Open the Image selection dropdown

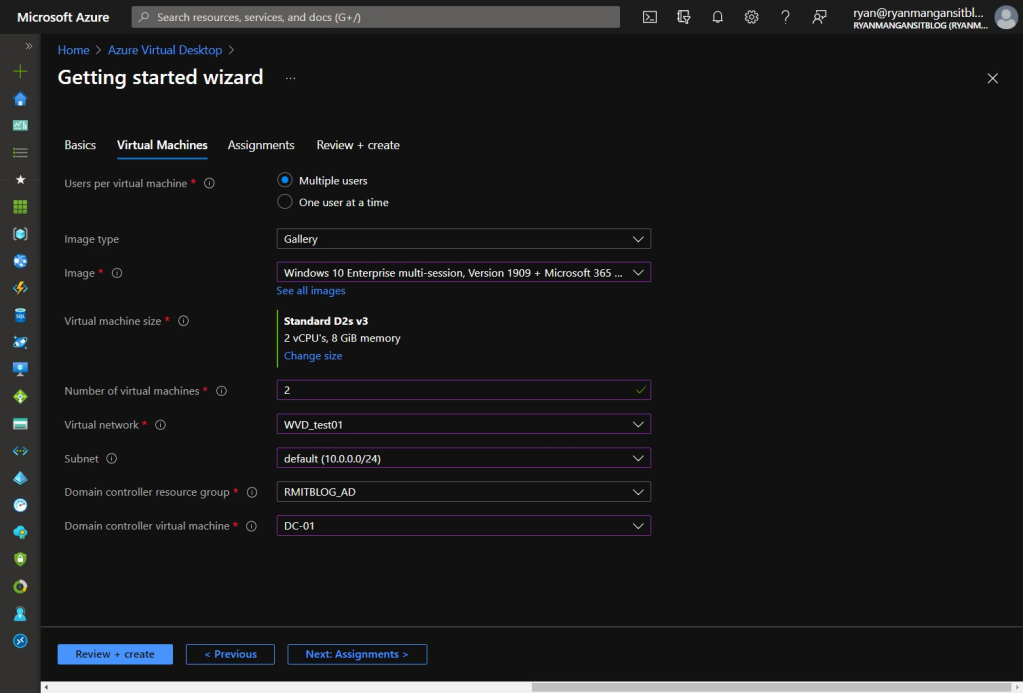click(463, 273)
